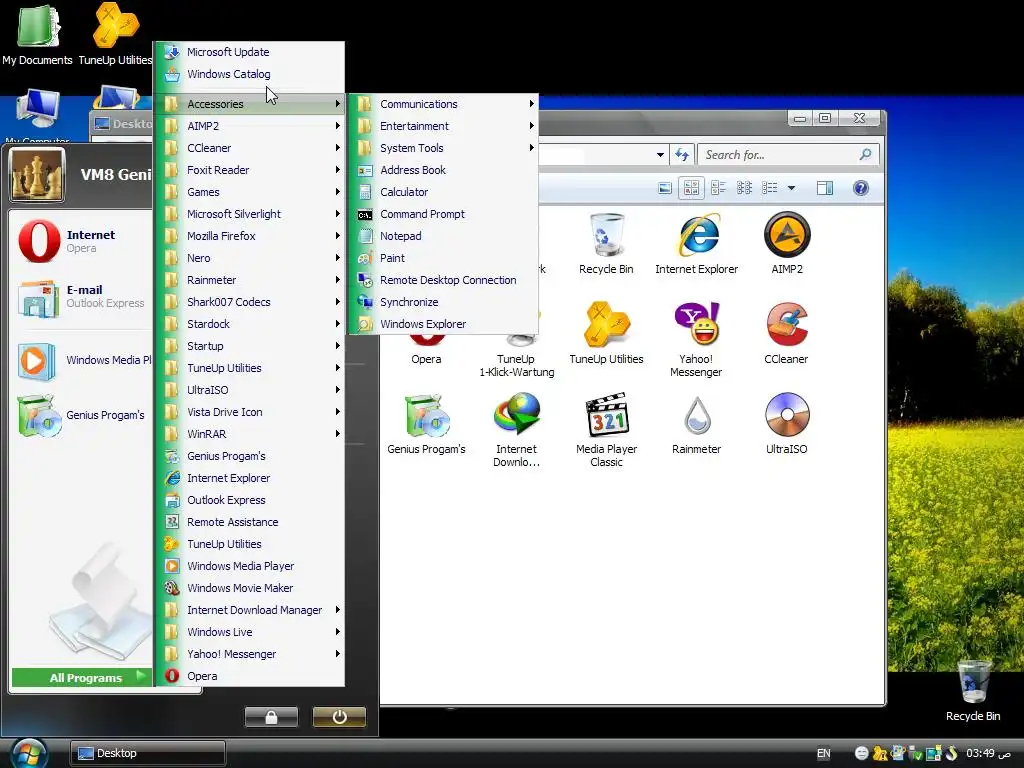1024x768 pixels.
Task: Click the refresh arrows icon beside address bar
Action: (x=682, y=155)
